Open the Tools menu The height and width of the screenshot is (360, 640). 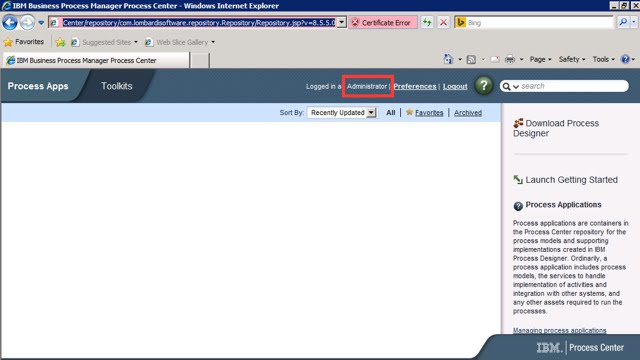tap(603, 59)
